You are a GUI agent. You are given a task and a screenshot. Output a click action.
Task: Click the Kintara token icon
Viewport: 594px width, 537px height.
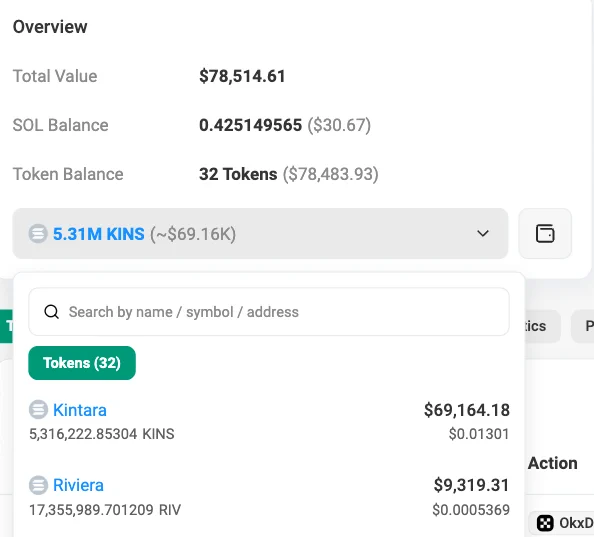point(38,409)
